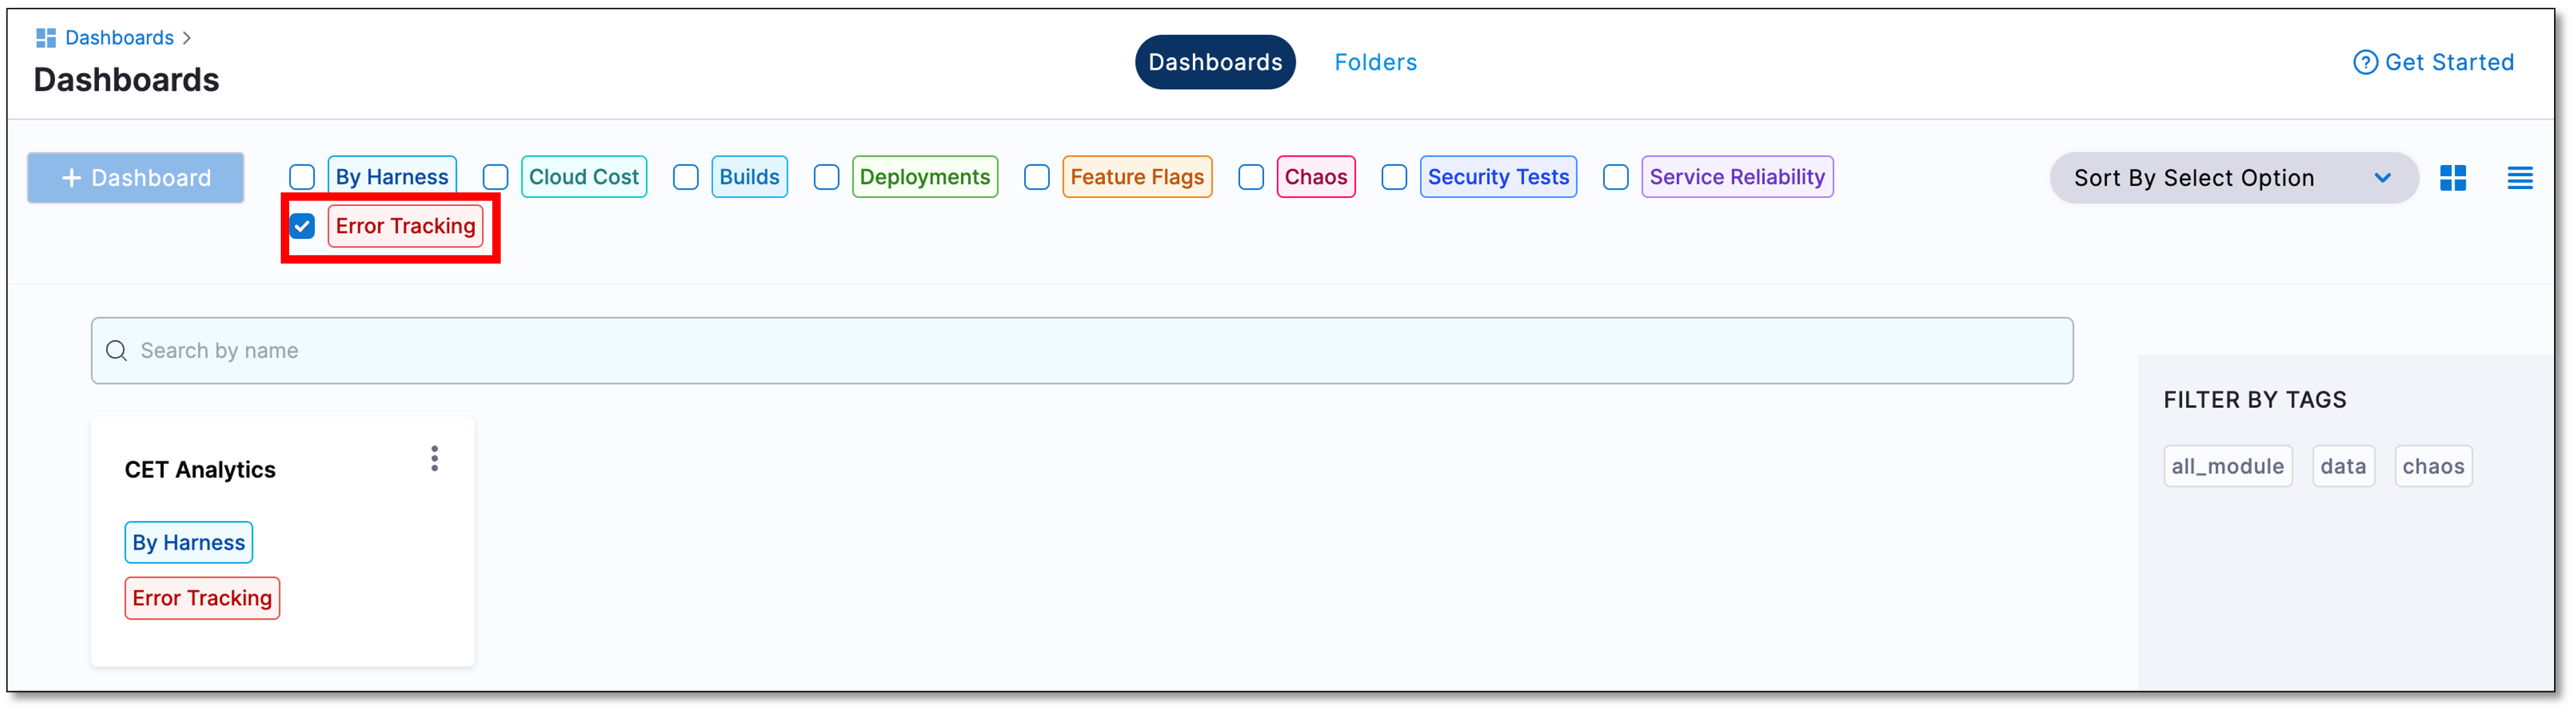This screenshot has height=712, width=2576.
Task: Click the + Dashboard button
Action: coord(136,178)
